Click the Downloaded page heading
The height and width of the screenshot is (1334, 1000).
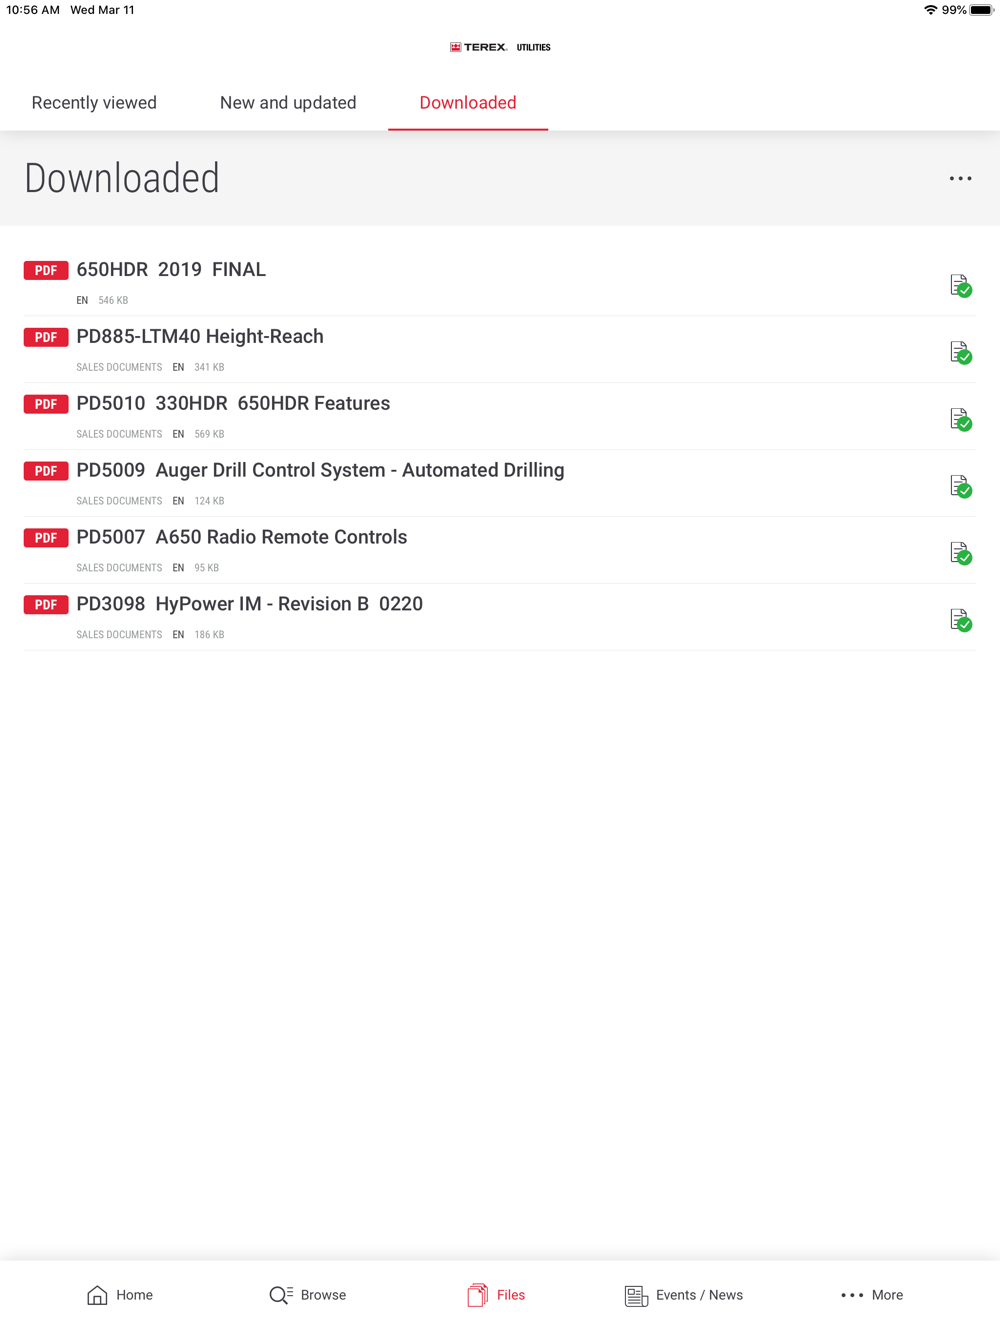click(x=122, y=179)
